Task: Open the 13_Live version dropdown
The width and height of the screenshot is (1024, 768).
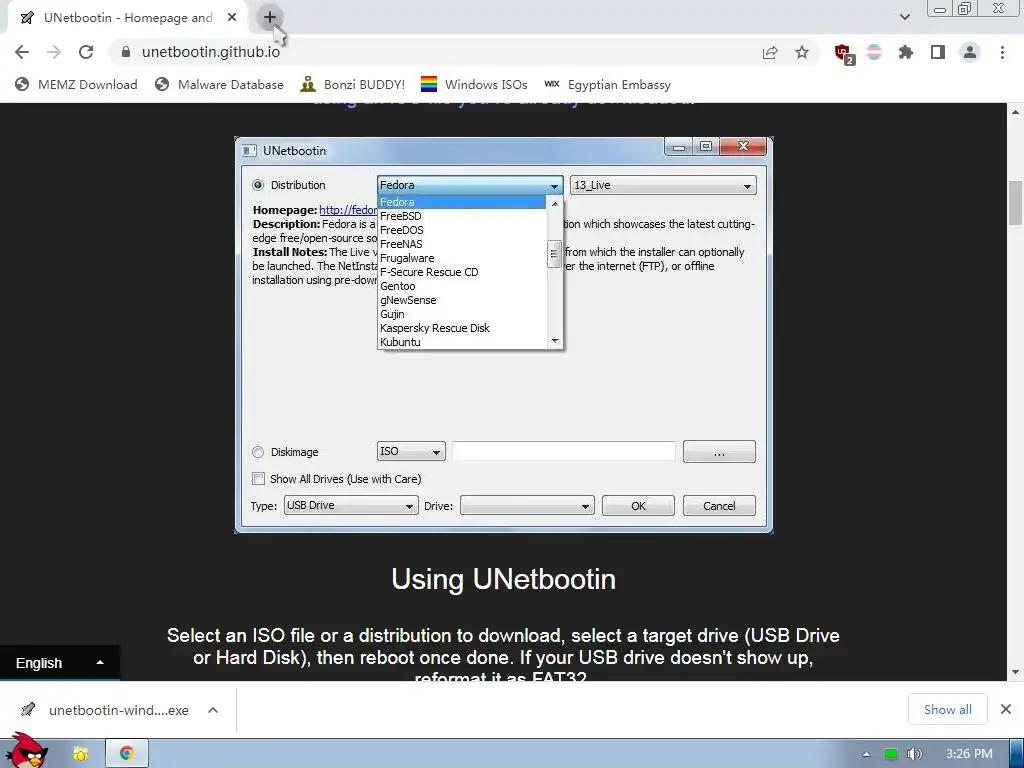Action: click(663, 185)
